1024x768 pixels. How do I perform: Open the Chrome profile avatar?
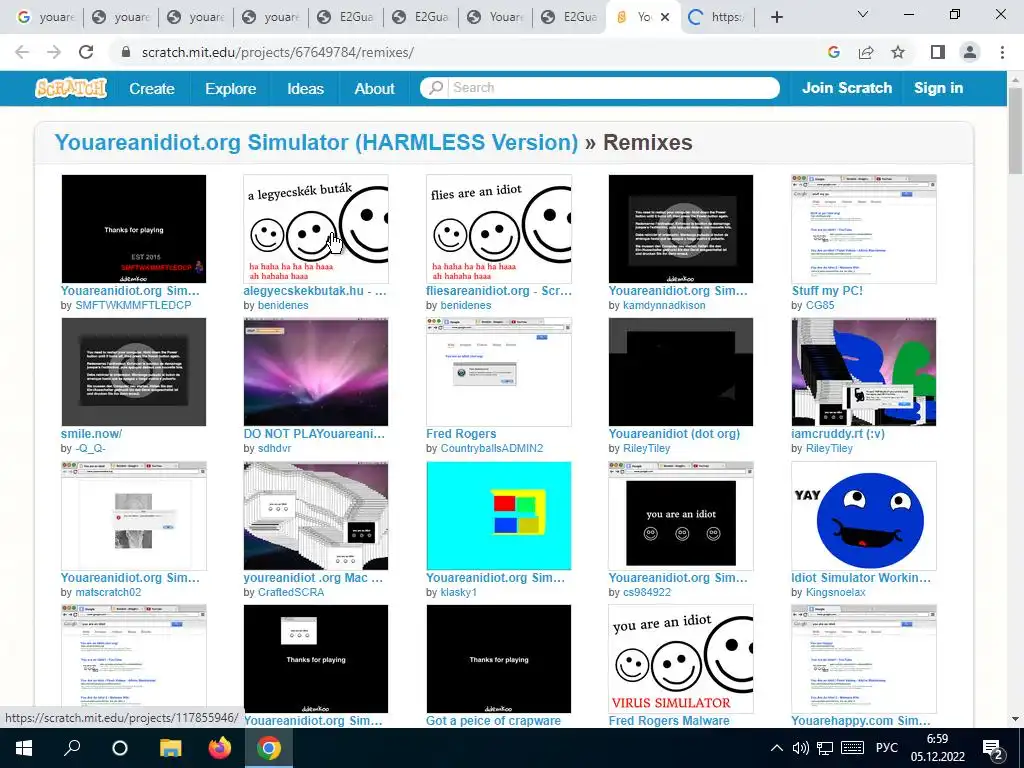tap(970, 52)
